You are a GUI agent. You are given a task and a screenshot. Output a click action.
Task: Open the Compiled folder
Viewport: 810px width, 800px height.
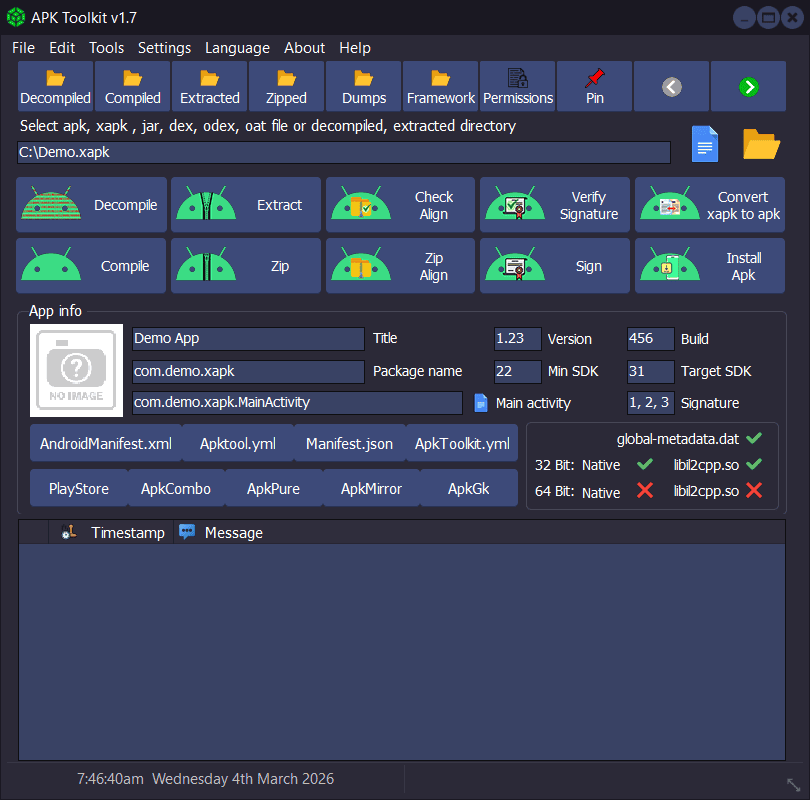click(132, 86)
